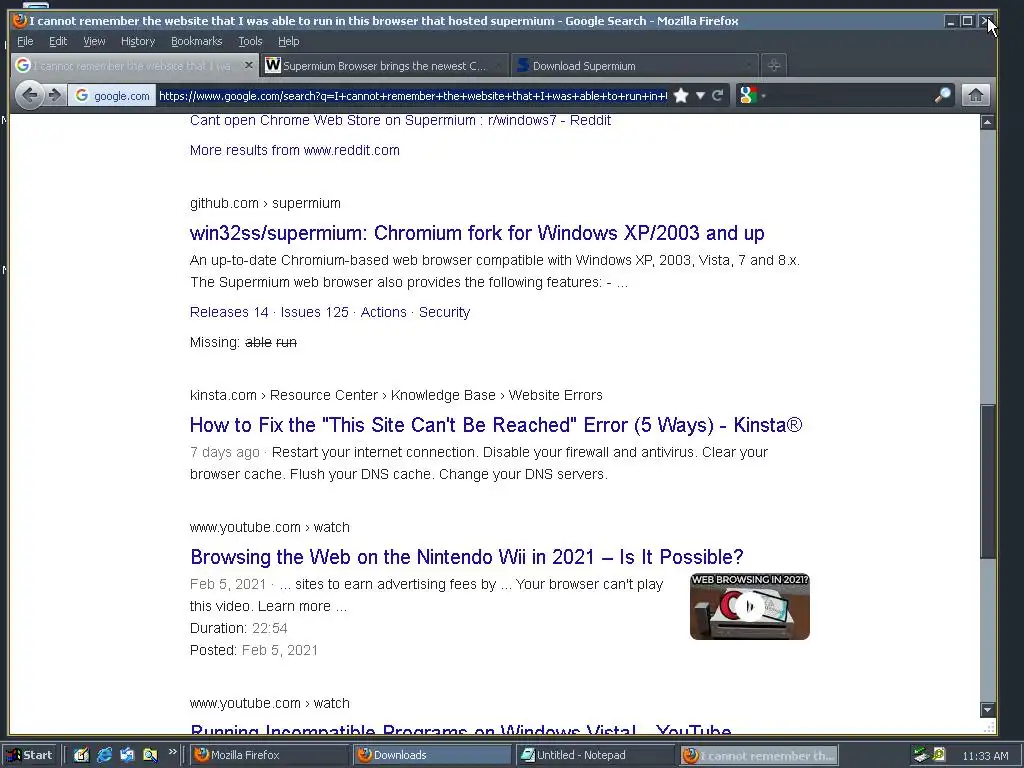Open a new tab with the plus button
This screenshot has width=1024, height=768.
point(774,65)
